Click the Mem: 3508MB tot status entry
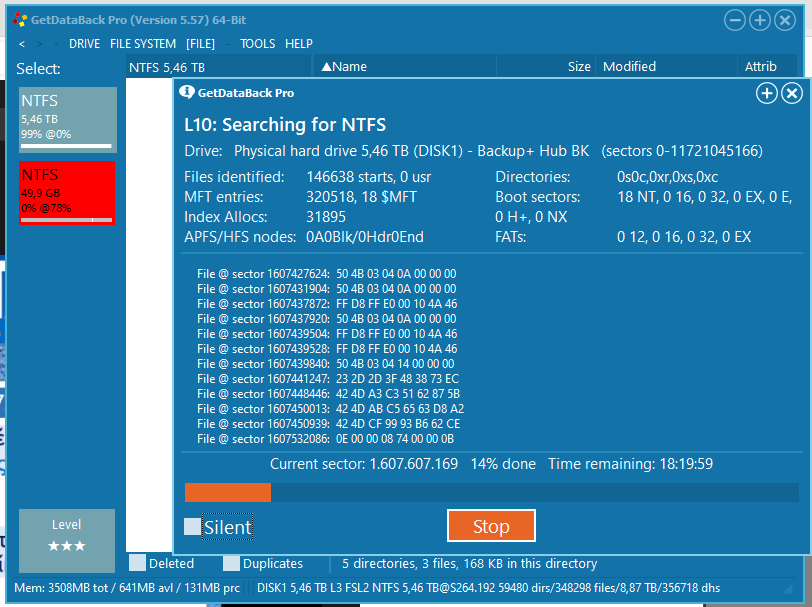Viewport: 812px width, 607px height. click(x=127, y=588)
